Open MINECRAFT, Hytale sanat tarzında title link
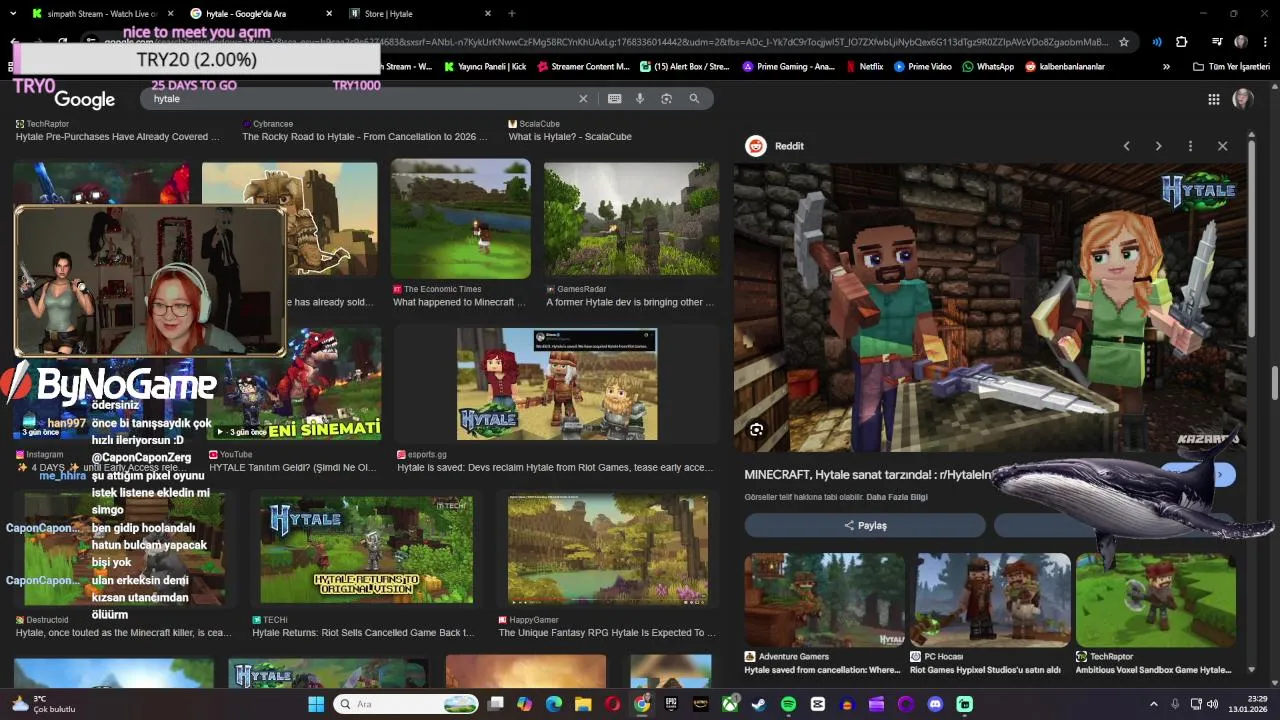This screenshot has width=1280, height=720. [868, 475]
